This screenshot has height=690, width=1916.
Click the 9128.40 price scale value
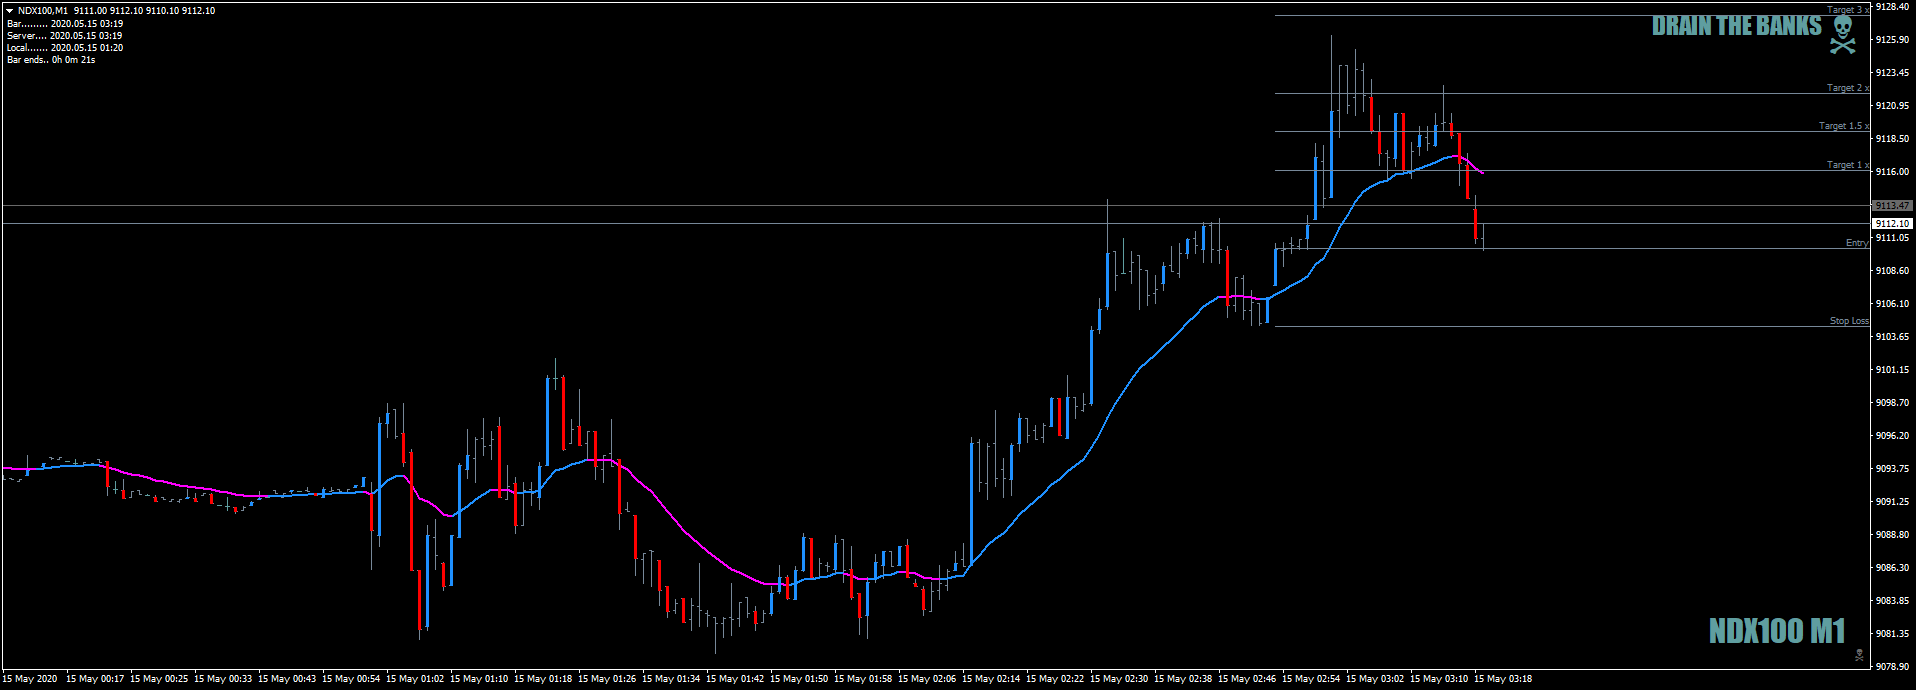tap(1893, 6)
